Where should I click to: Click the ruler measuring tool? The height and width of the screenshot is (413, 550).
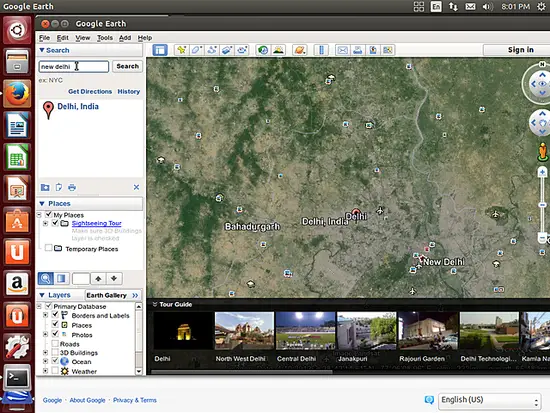[321, 50]
